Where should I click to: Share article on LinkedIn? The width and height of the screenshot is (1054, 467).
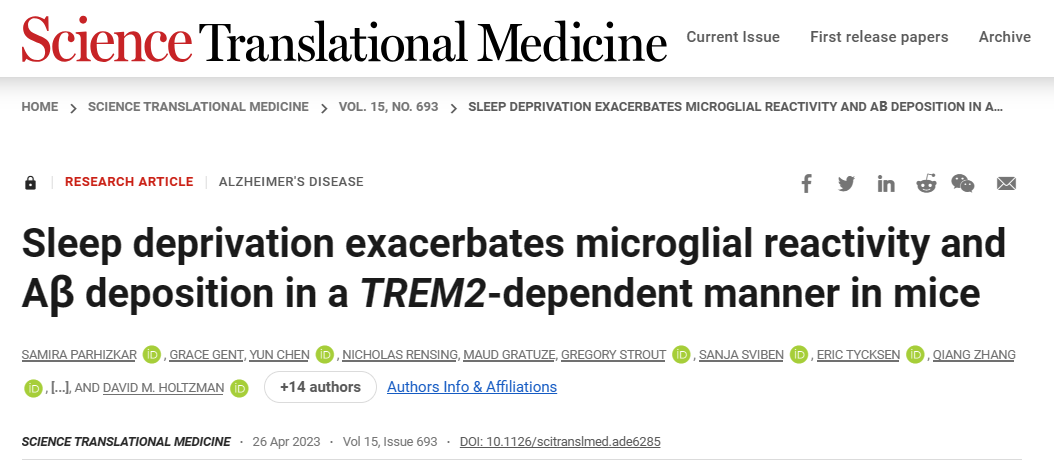[886, 183]
